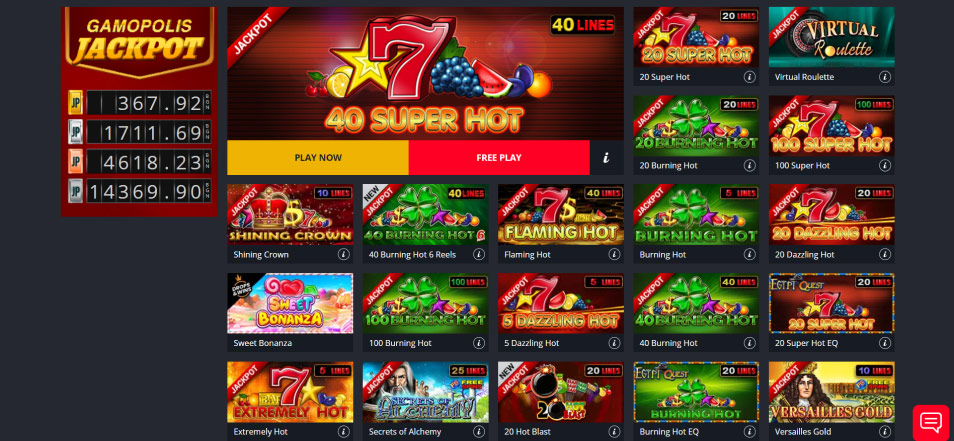Click the red FREE PLAY button
This screenshot has height=441, width=954.
coord(499,158)
